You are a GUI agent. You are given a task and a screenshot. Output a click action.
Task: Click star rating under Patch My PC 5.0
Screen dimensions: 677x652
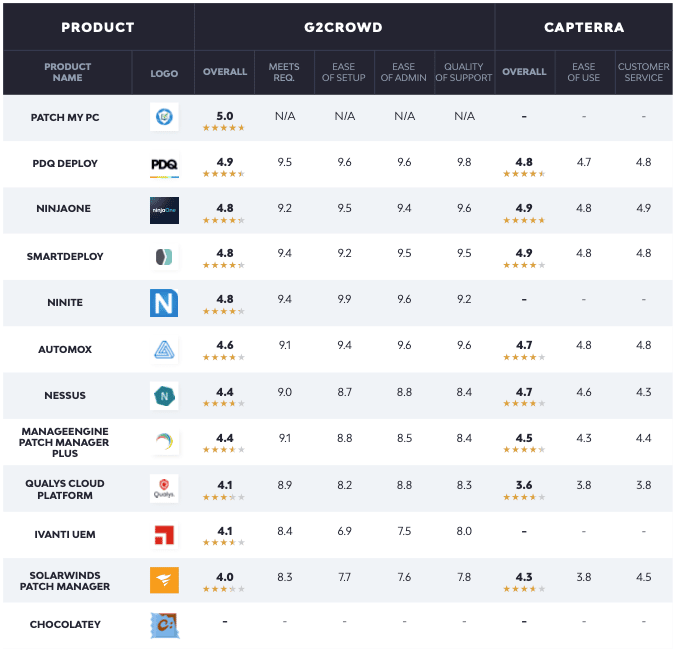(224, 128)
